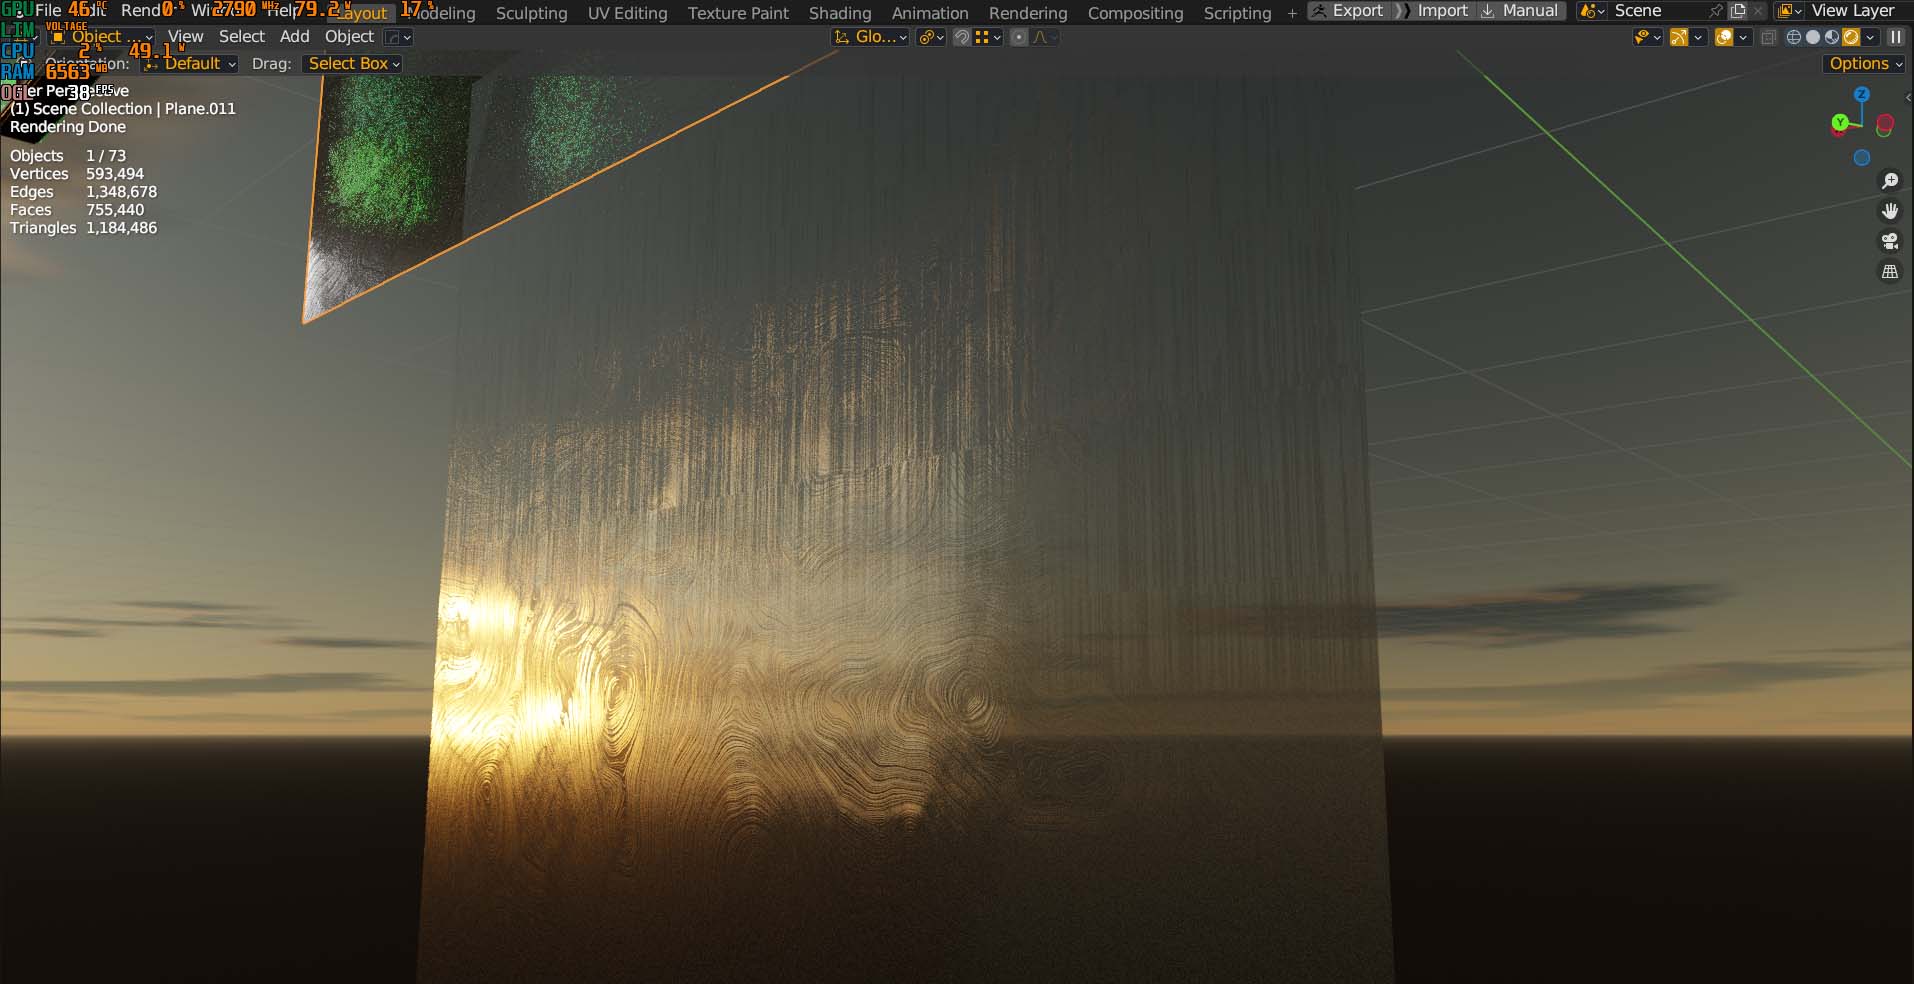1914x984 pixels.
Task: Switch to rendered viewport shading
Action: (x=1851, y=37)
